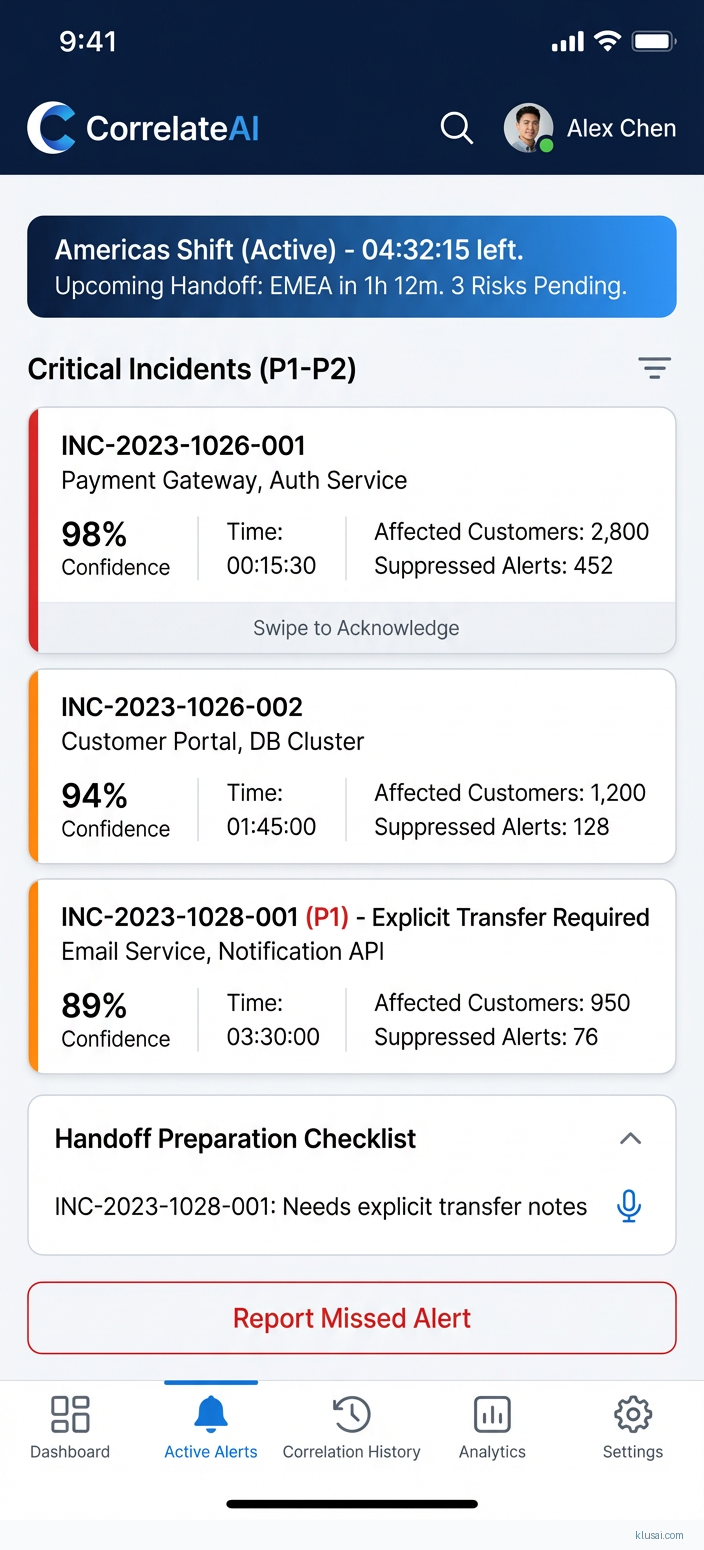Open search with the magnifier icon
This screenshot has width=704, height=1550.
(x=456, y=128)
